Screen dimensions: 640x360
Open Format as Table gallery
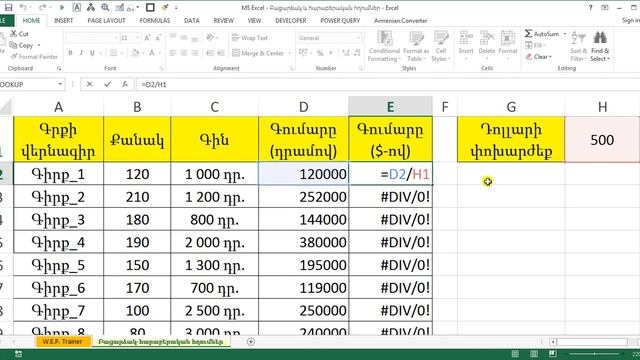[x=416, y=46]
